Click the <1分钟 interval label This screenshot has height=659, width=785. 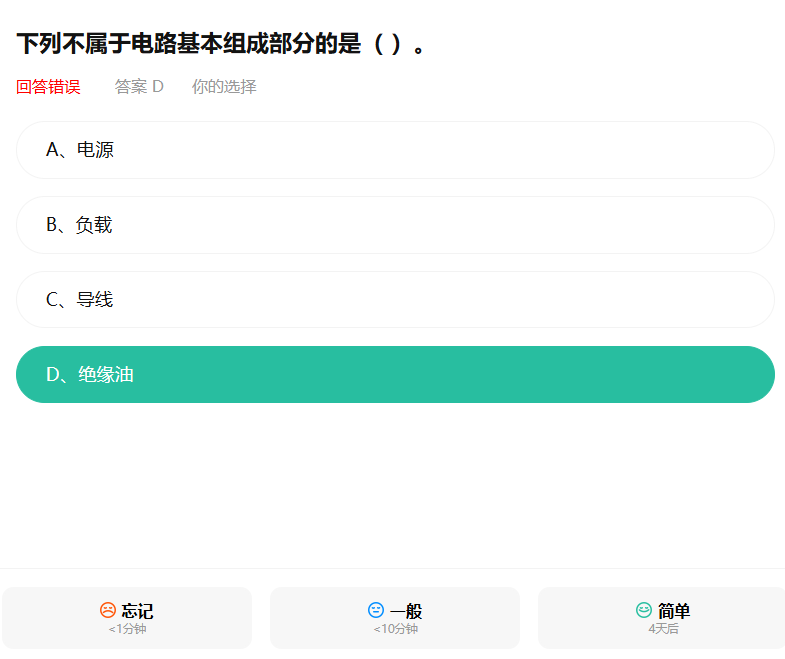pyautogui.click(x=127, y=629)
